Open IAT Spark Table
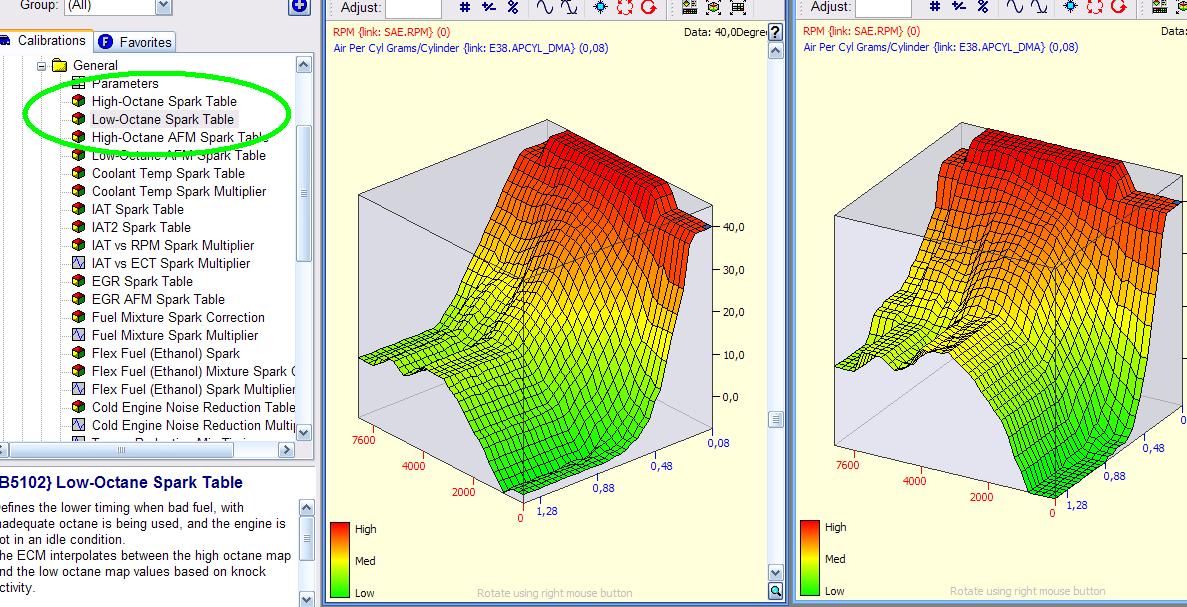 point(138,210)
